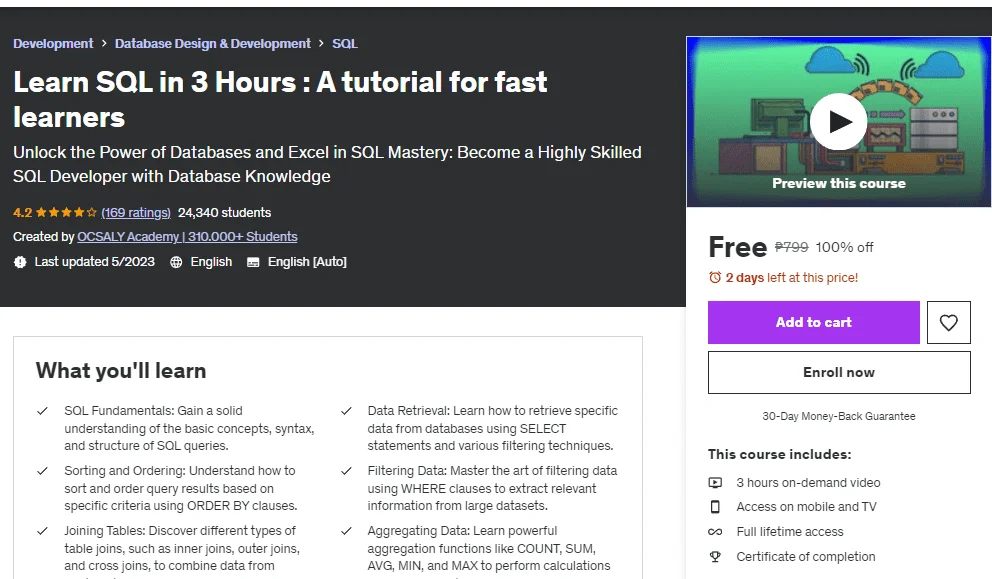Click Access on mobile and TV text
Screen dimensions: 992x579
807,507
